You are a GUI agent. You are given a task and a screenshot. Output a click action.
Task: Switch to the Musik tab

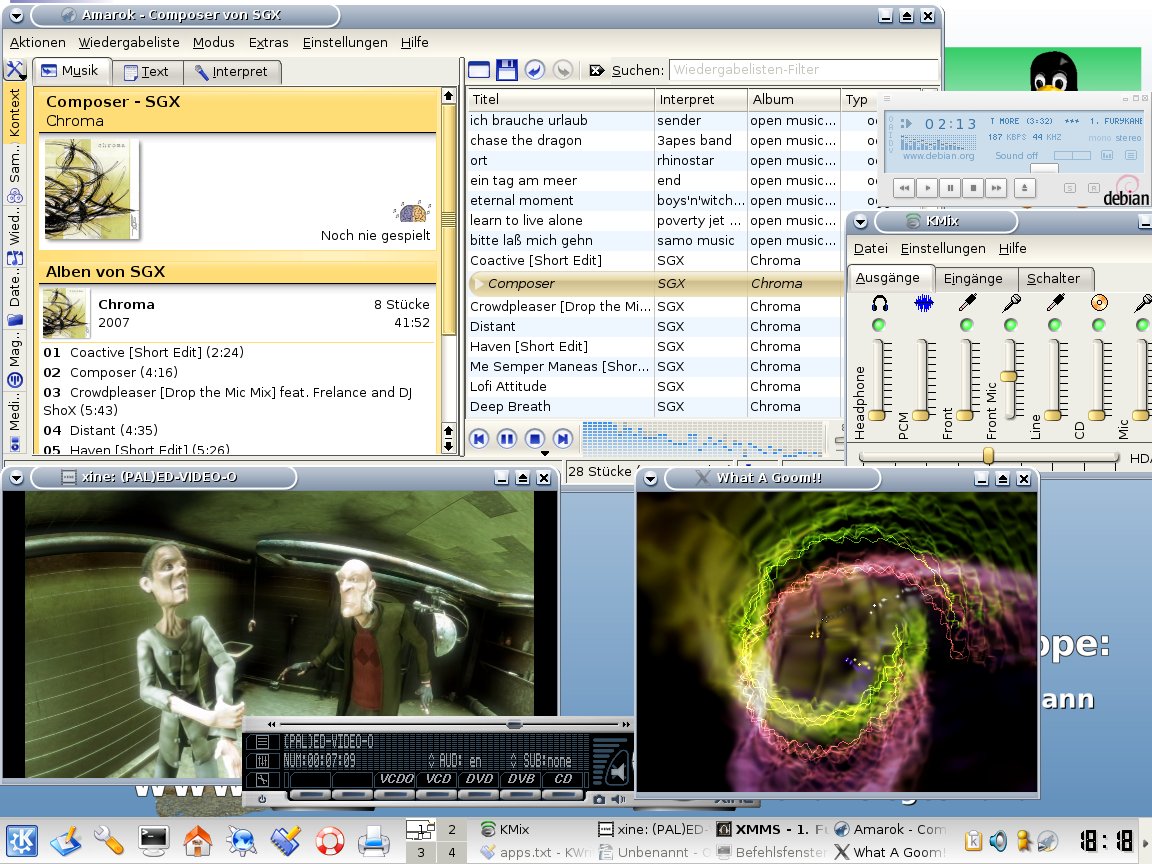[x=71, y=71]
